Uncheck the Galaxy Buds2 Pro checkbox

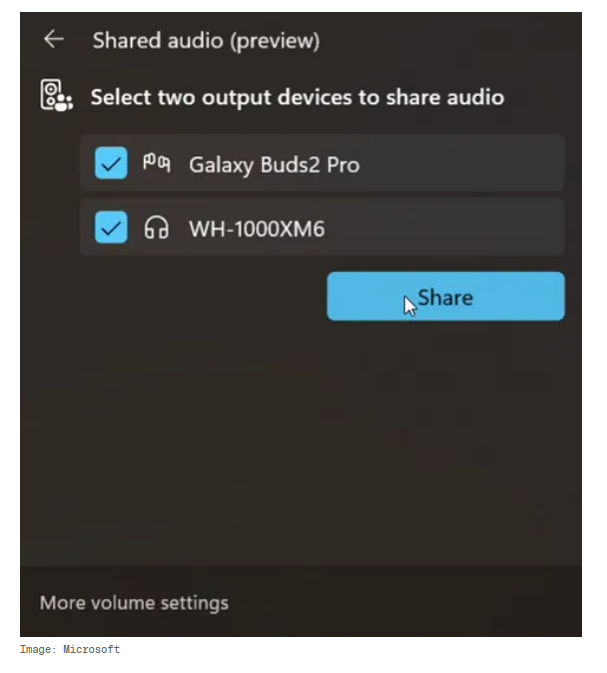pos(111,163)
